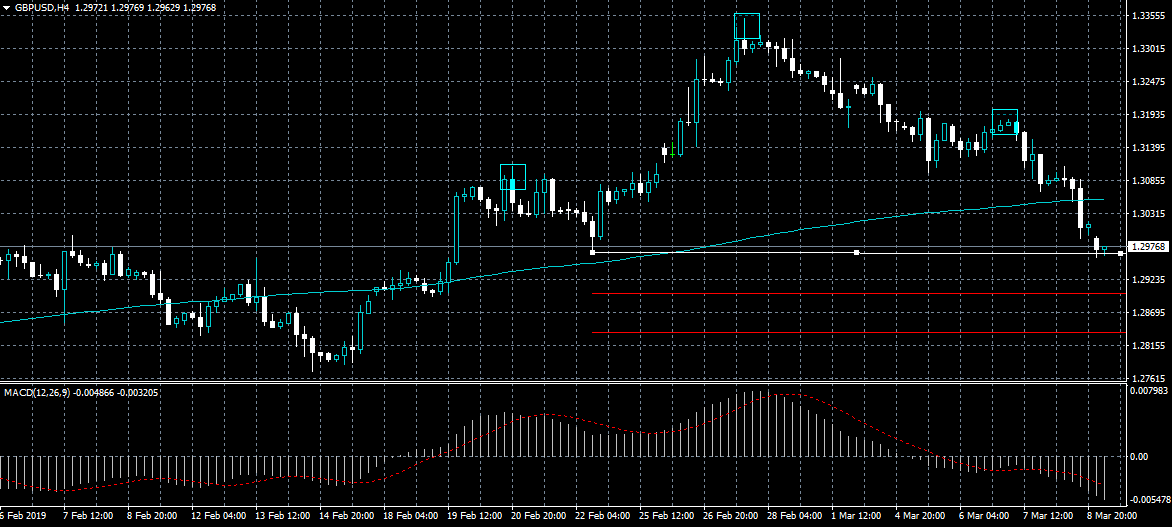Click the OHLC values 1.29721 1.29769 1.29629 1.29768
Screen dimensions: 1172x527
tap(143, 6)
